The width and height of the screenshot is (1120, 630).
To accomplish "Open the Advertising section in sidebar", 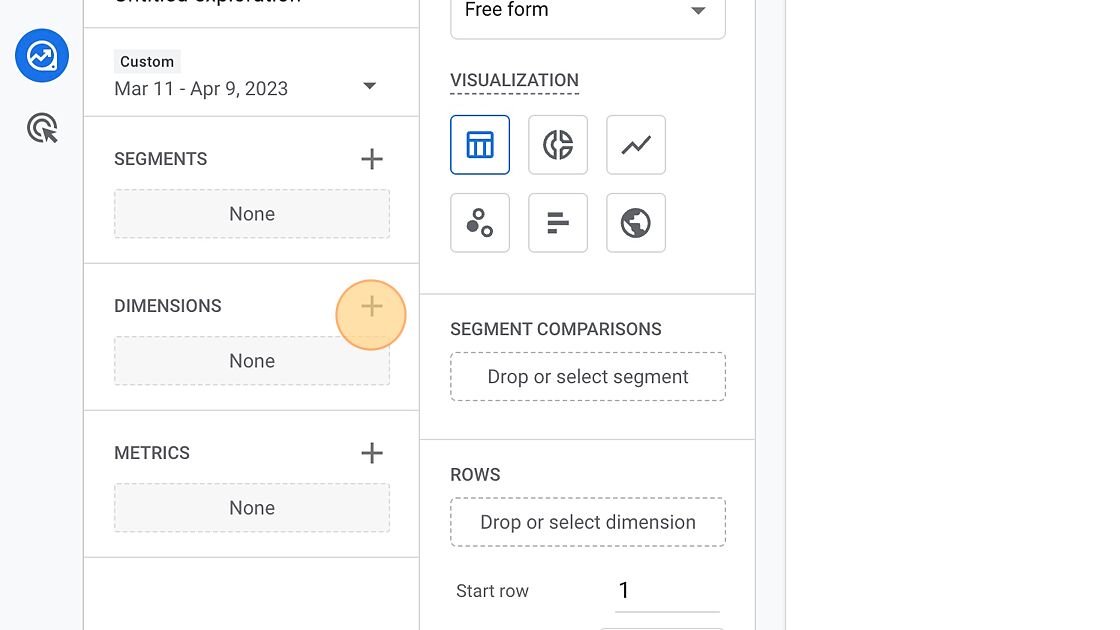I will 42,129.
